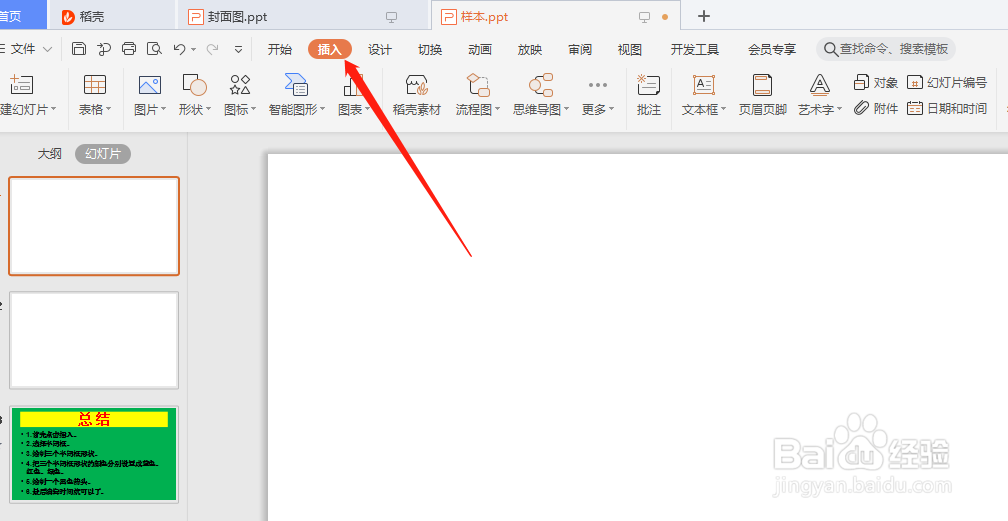Viewport: 1008px width, 521px height.
Task: Open the 视图 view tab
Action: [630, 50]
